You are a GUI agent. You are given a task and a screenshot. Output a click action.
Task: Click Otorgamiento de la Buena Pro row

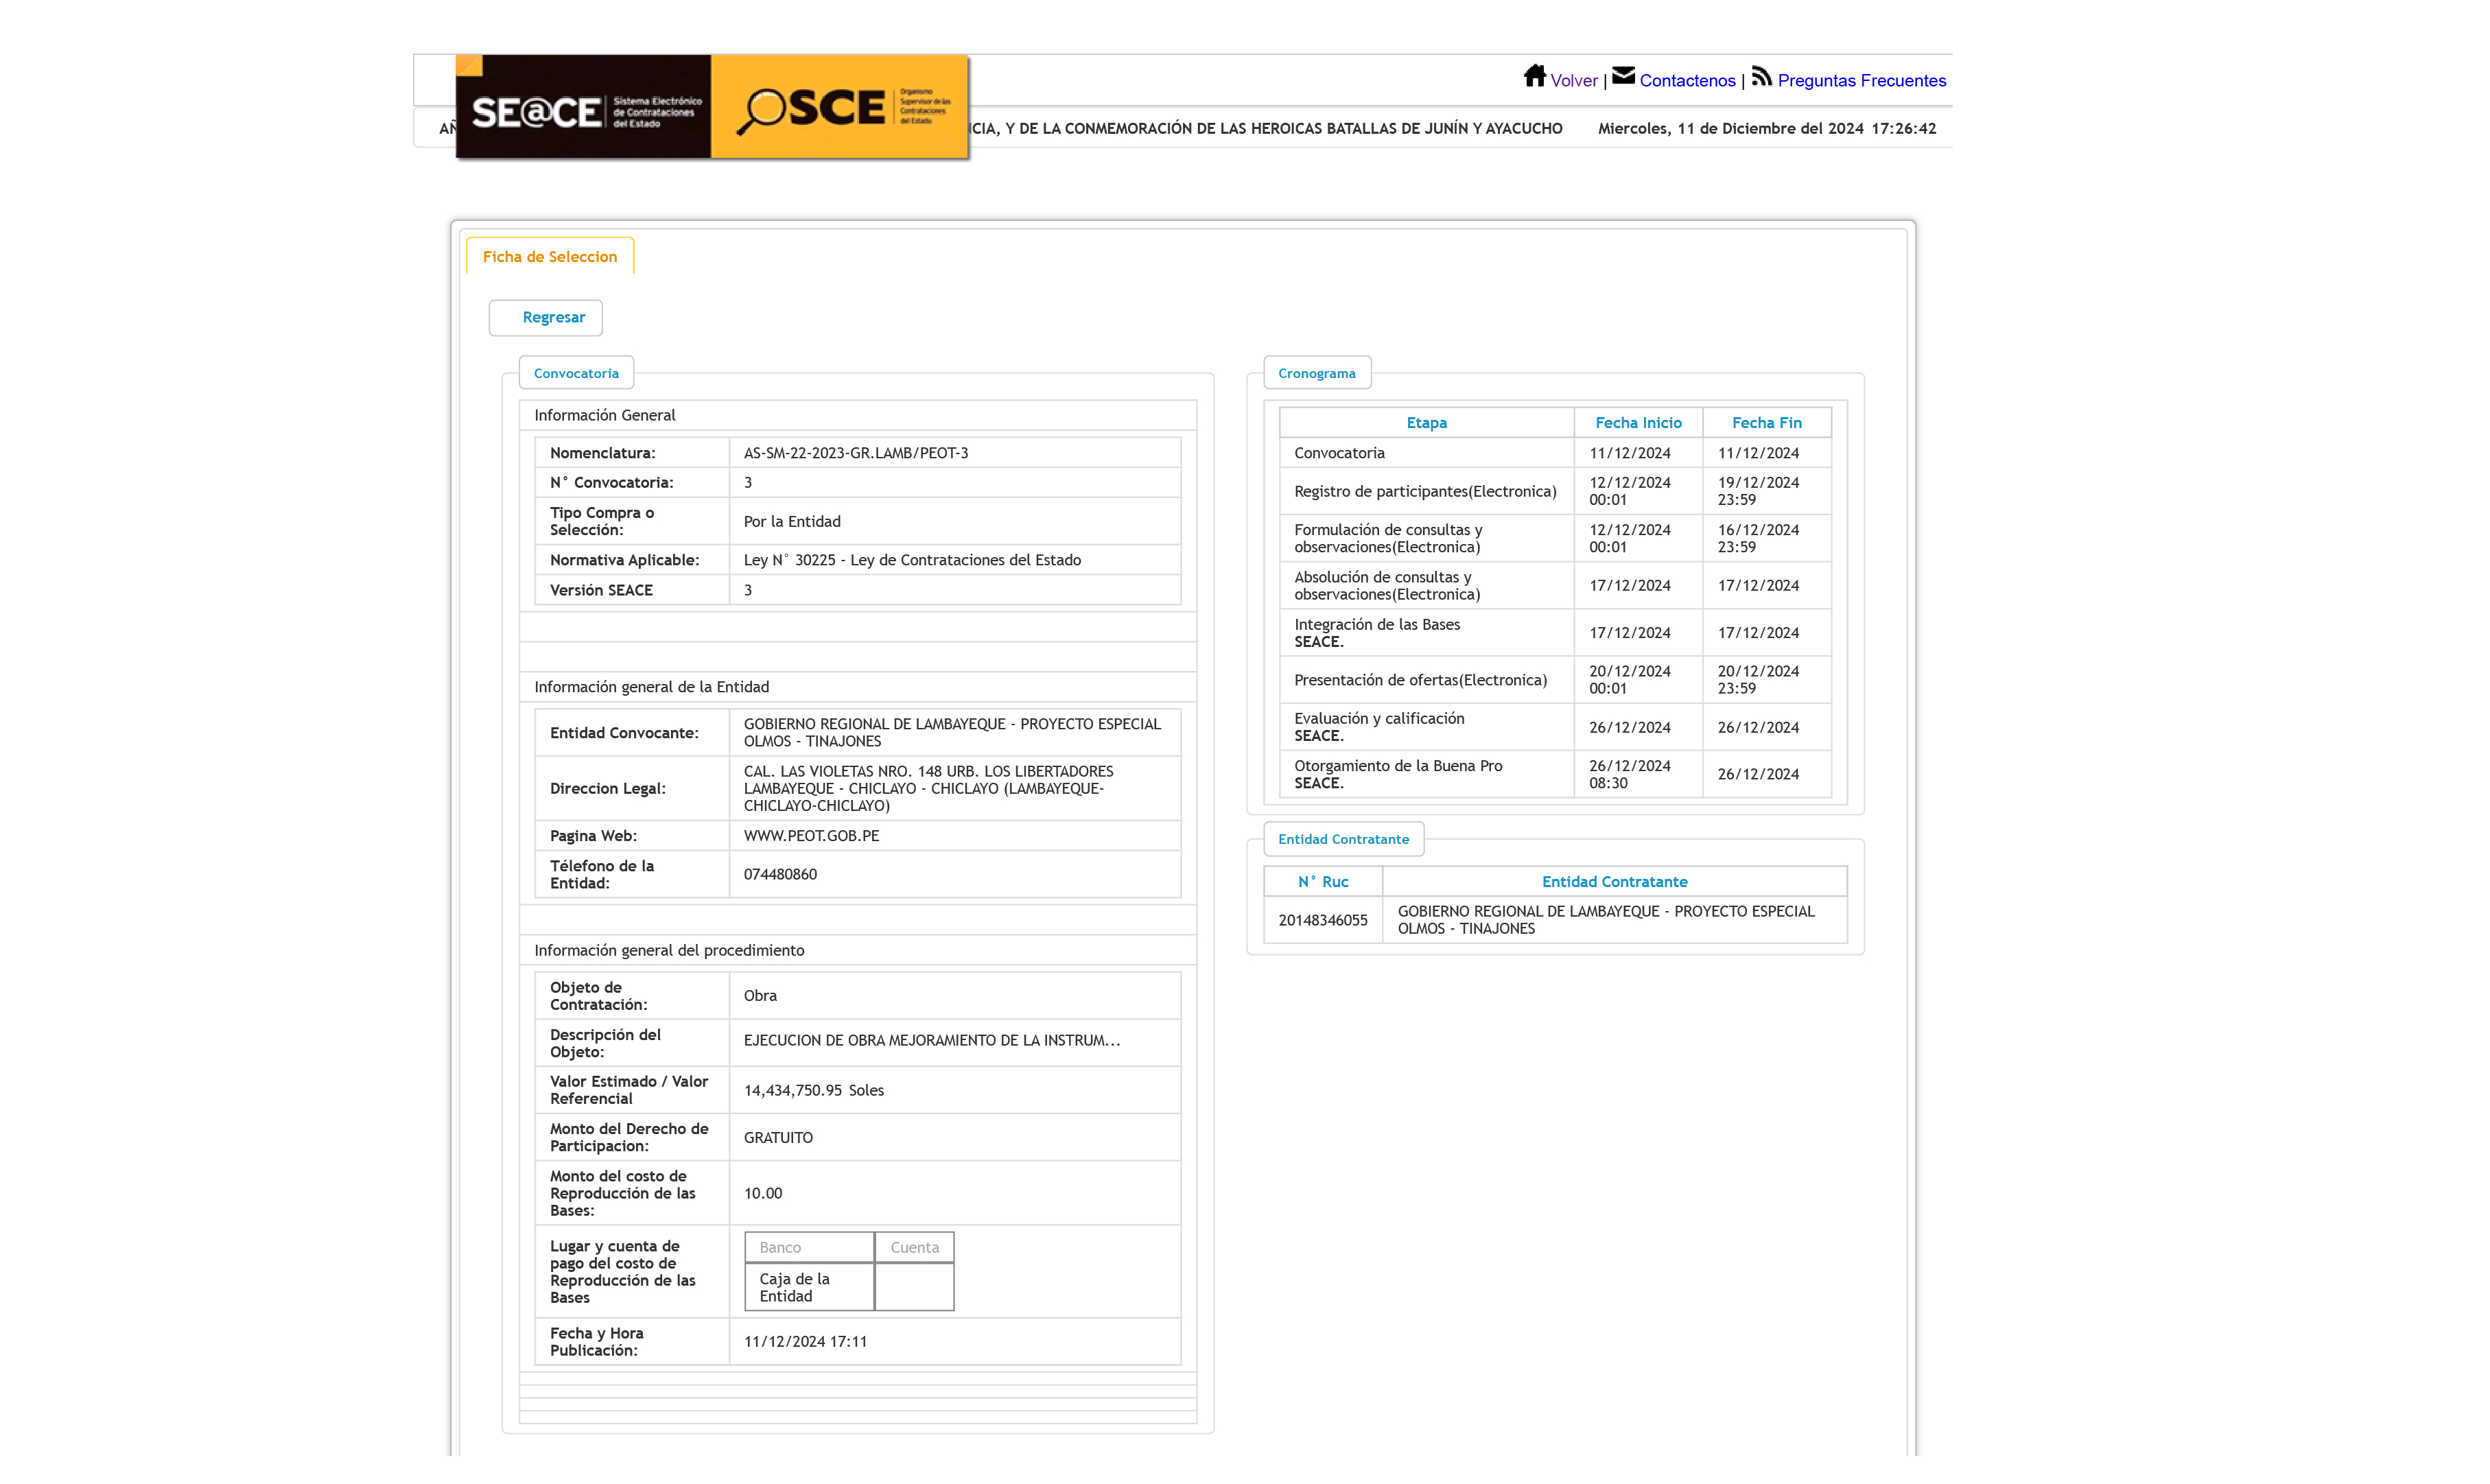[1555, 775]
